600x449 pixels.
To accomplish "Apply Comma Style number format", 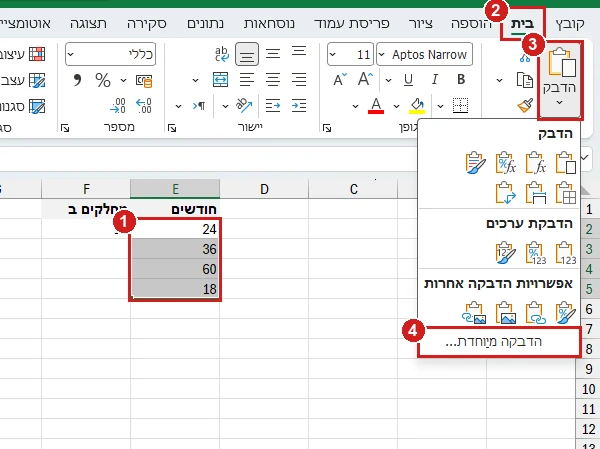I will click(x=77, y=80).
